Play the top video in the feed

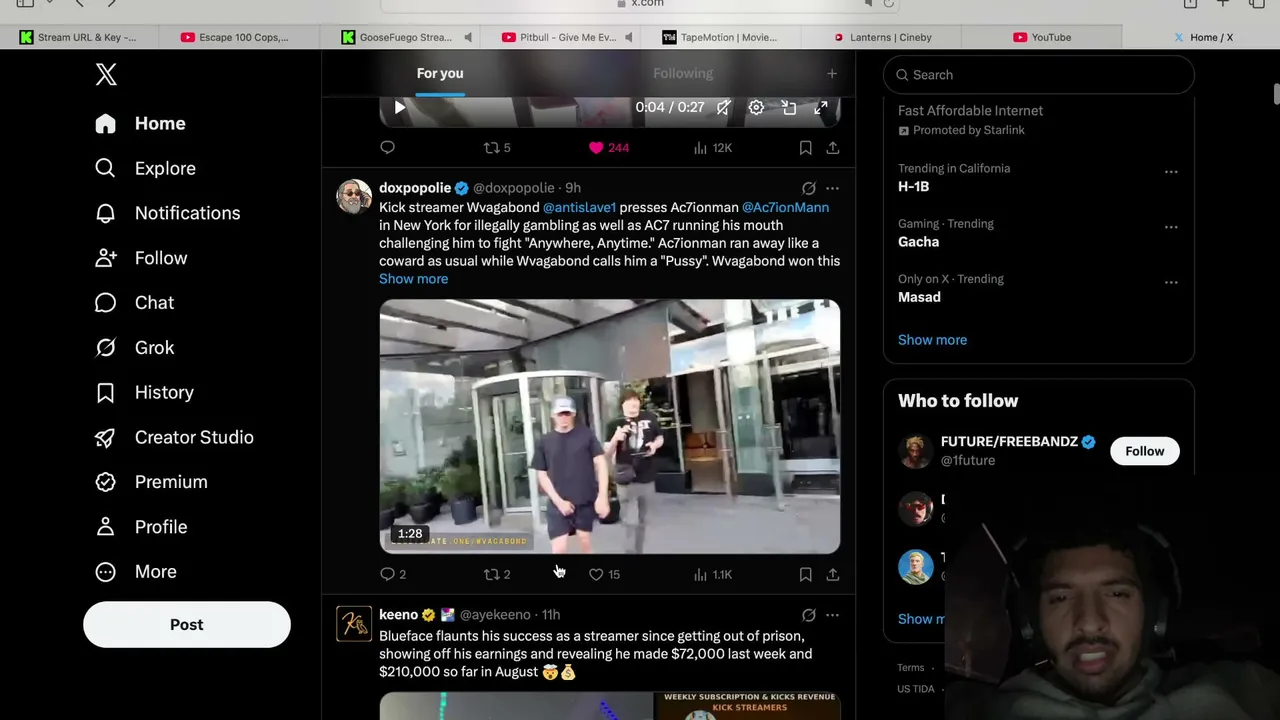399,108
